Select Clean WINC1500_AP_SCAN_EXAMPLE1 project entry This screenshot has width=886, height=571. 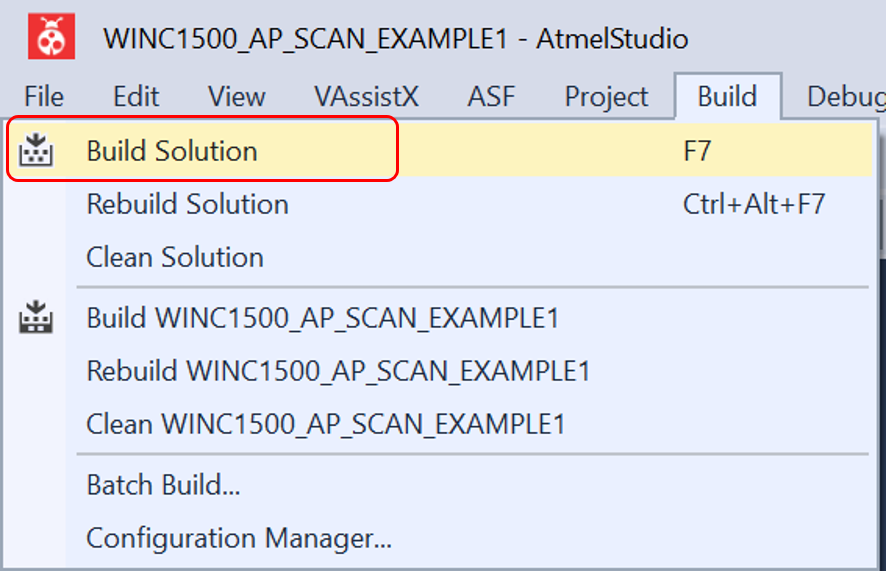(x=326, y=424)
